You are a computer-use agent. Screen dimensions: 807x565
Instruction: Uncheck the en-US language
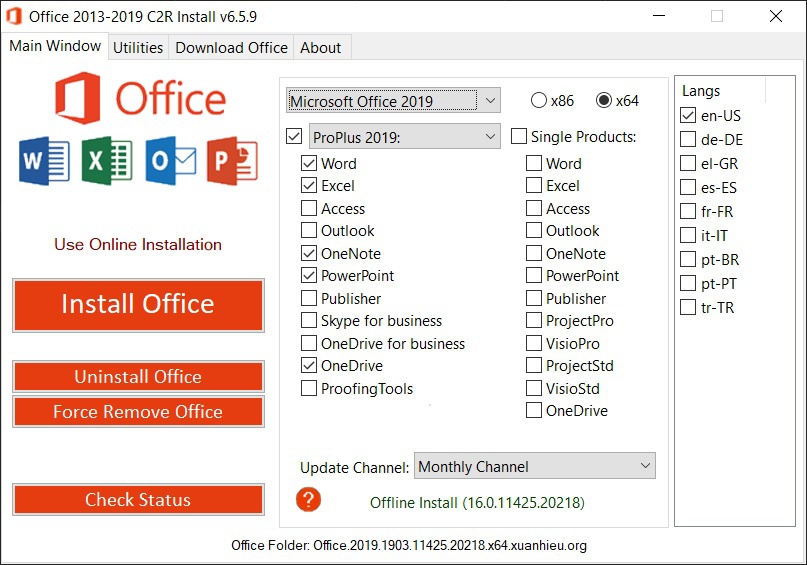click(x=688, y=115)
